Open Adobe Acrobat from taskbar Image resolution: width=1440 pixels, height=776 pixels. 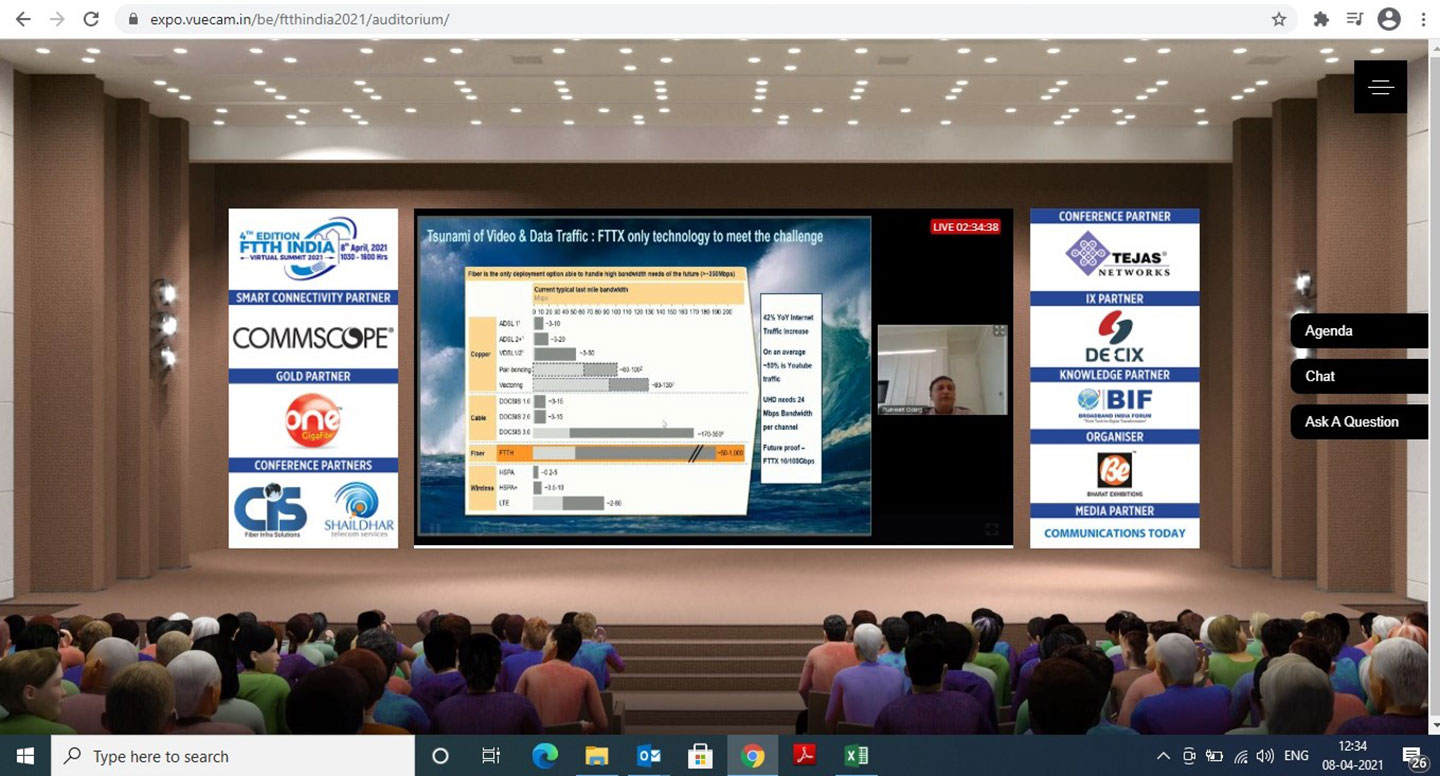pyautogui.click(x=805, y=756)
